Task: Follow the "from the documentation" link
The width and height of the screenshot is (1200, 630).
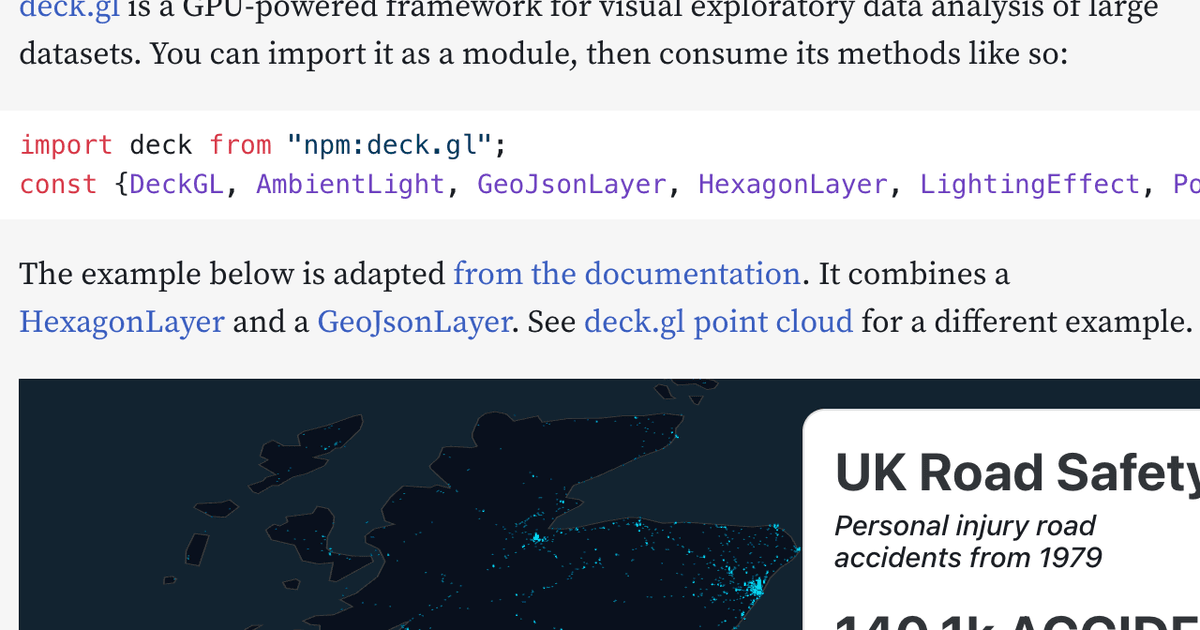Action: click(x=626, y=274)
